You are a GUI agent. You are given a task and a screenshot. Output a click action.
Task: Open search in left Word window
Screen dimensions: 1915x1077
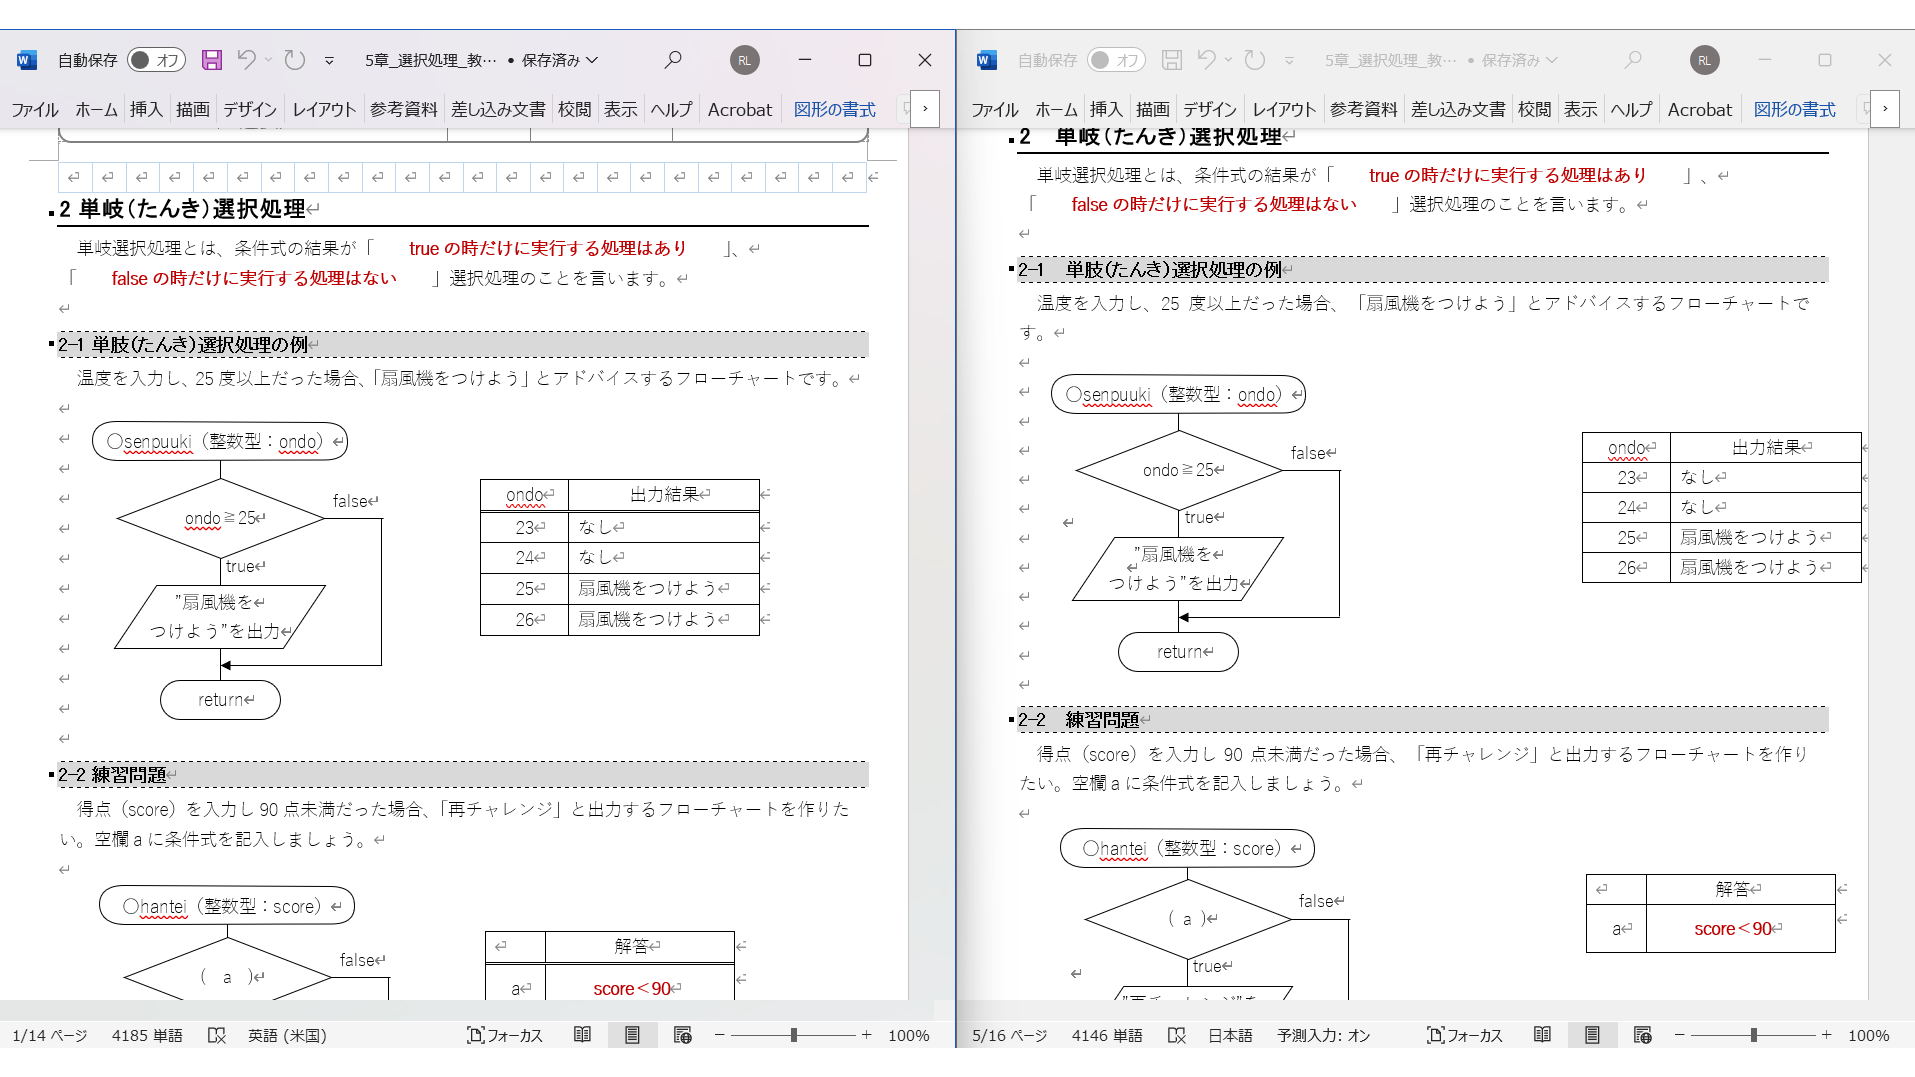pyautogui.click(x=673, y=60)
